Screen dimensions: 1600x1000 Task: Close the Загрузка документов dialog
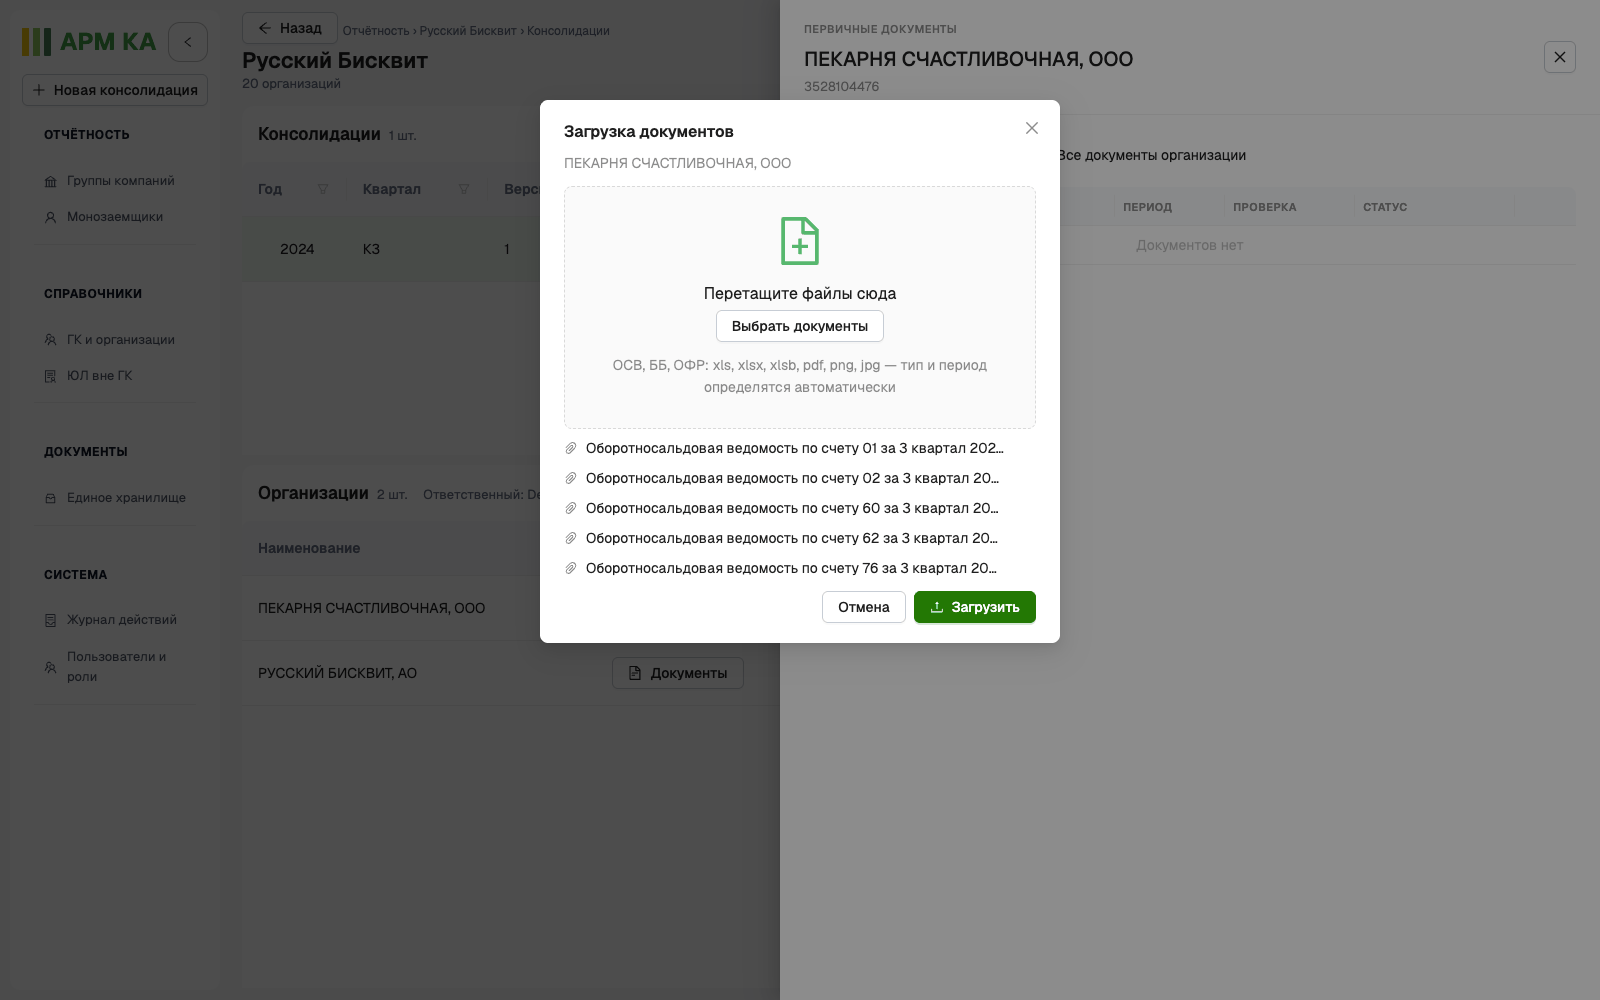(1032, 128)
